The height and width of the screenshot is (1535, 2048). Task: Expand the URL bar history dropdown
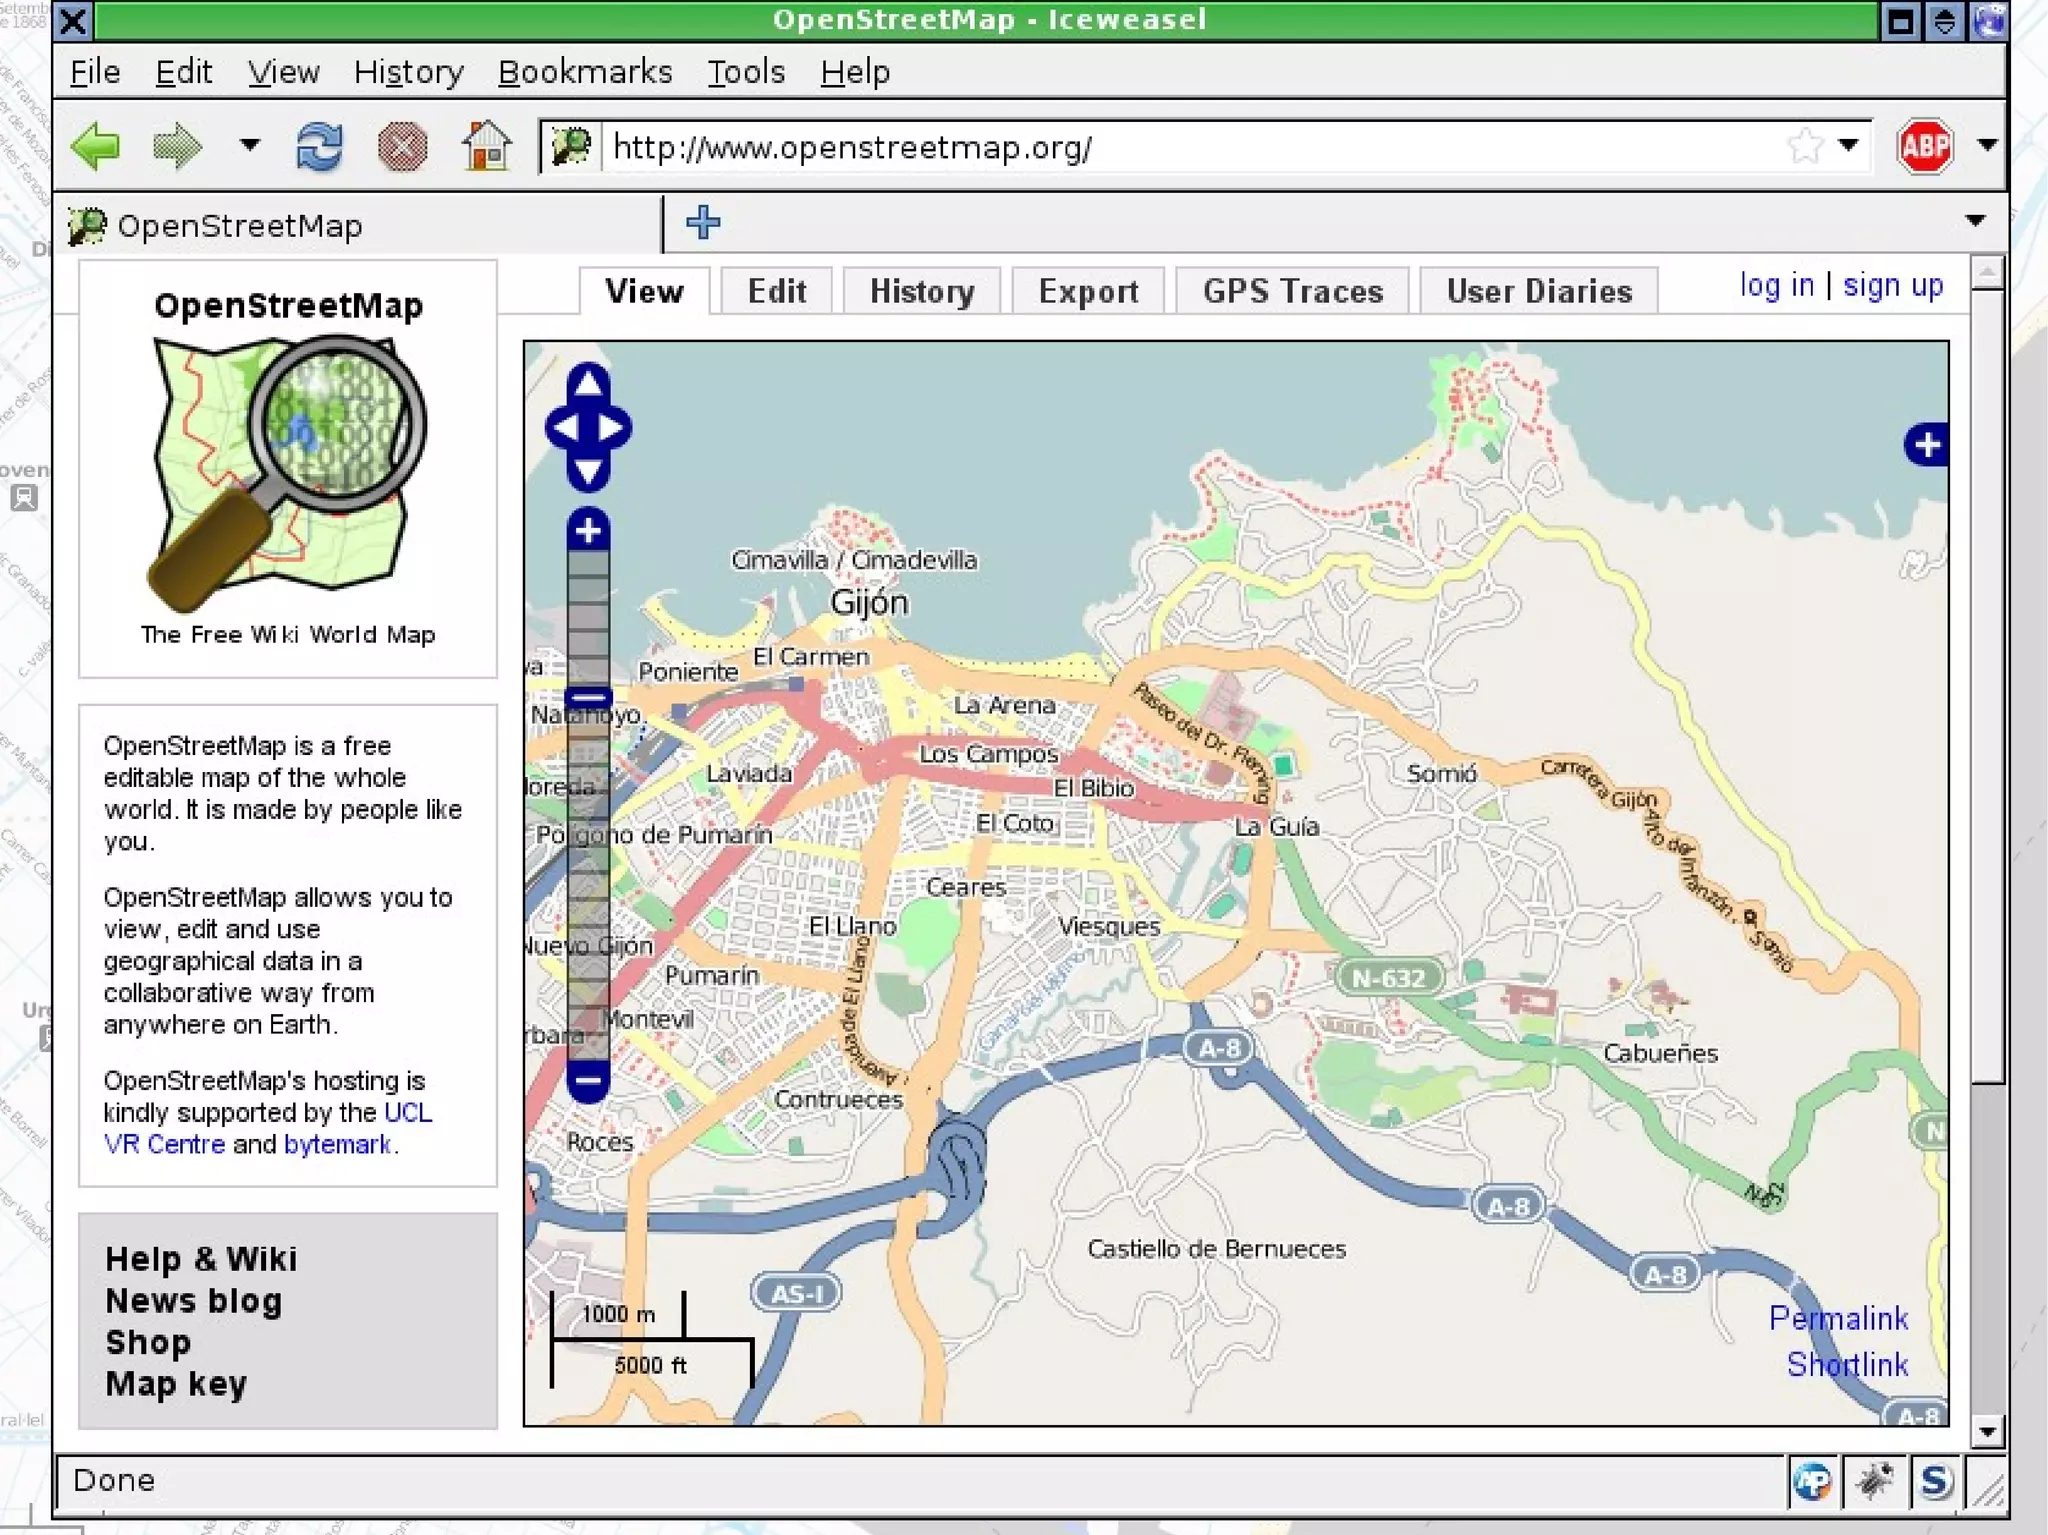(1849, 146)
